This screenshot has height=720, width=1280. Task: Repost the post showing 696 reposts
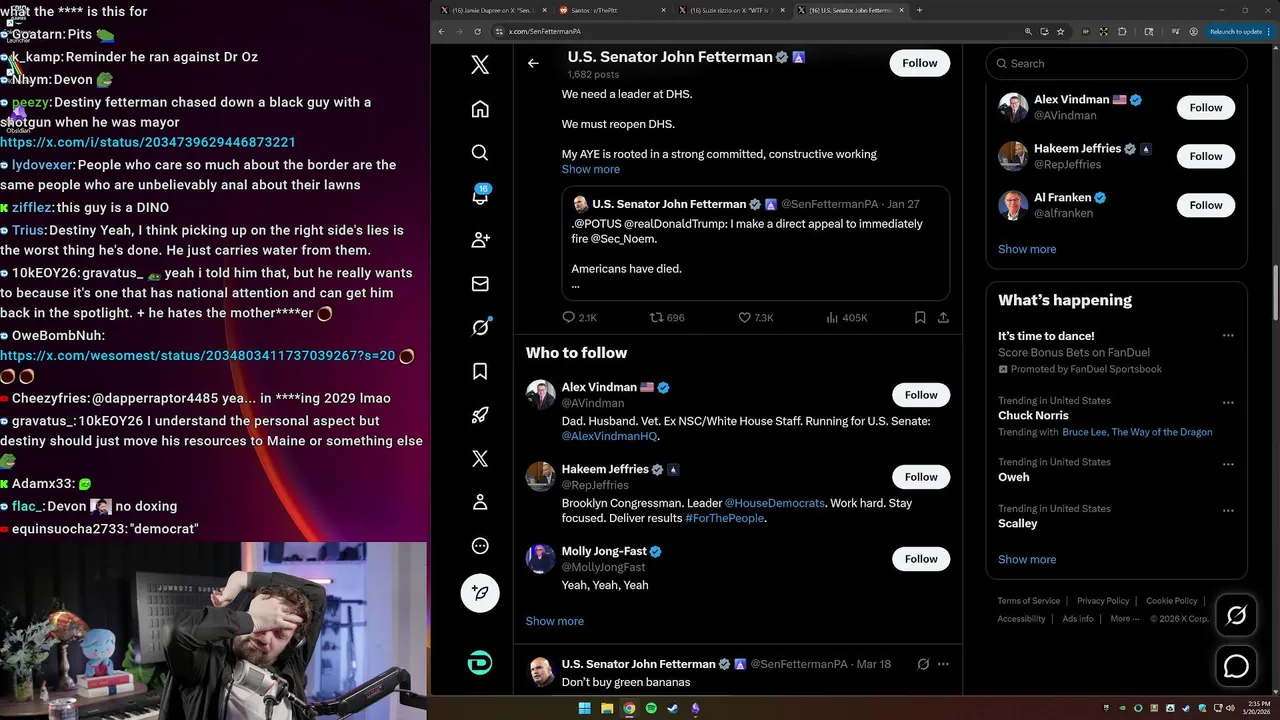(667, 318)
